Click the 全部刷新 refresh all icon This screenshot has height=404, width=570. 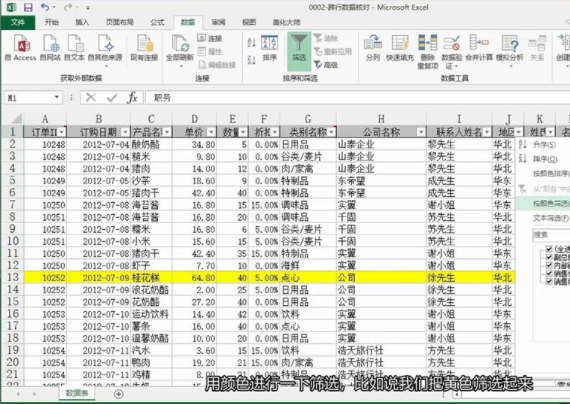click(180, 48)
